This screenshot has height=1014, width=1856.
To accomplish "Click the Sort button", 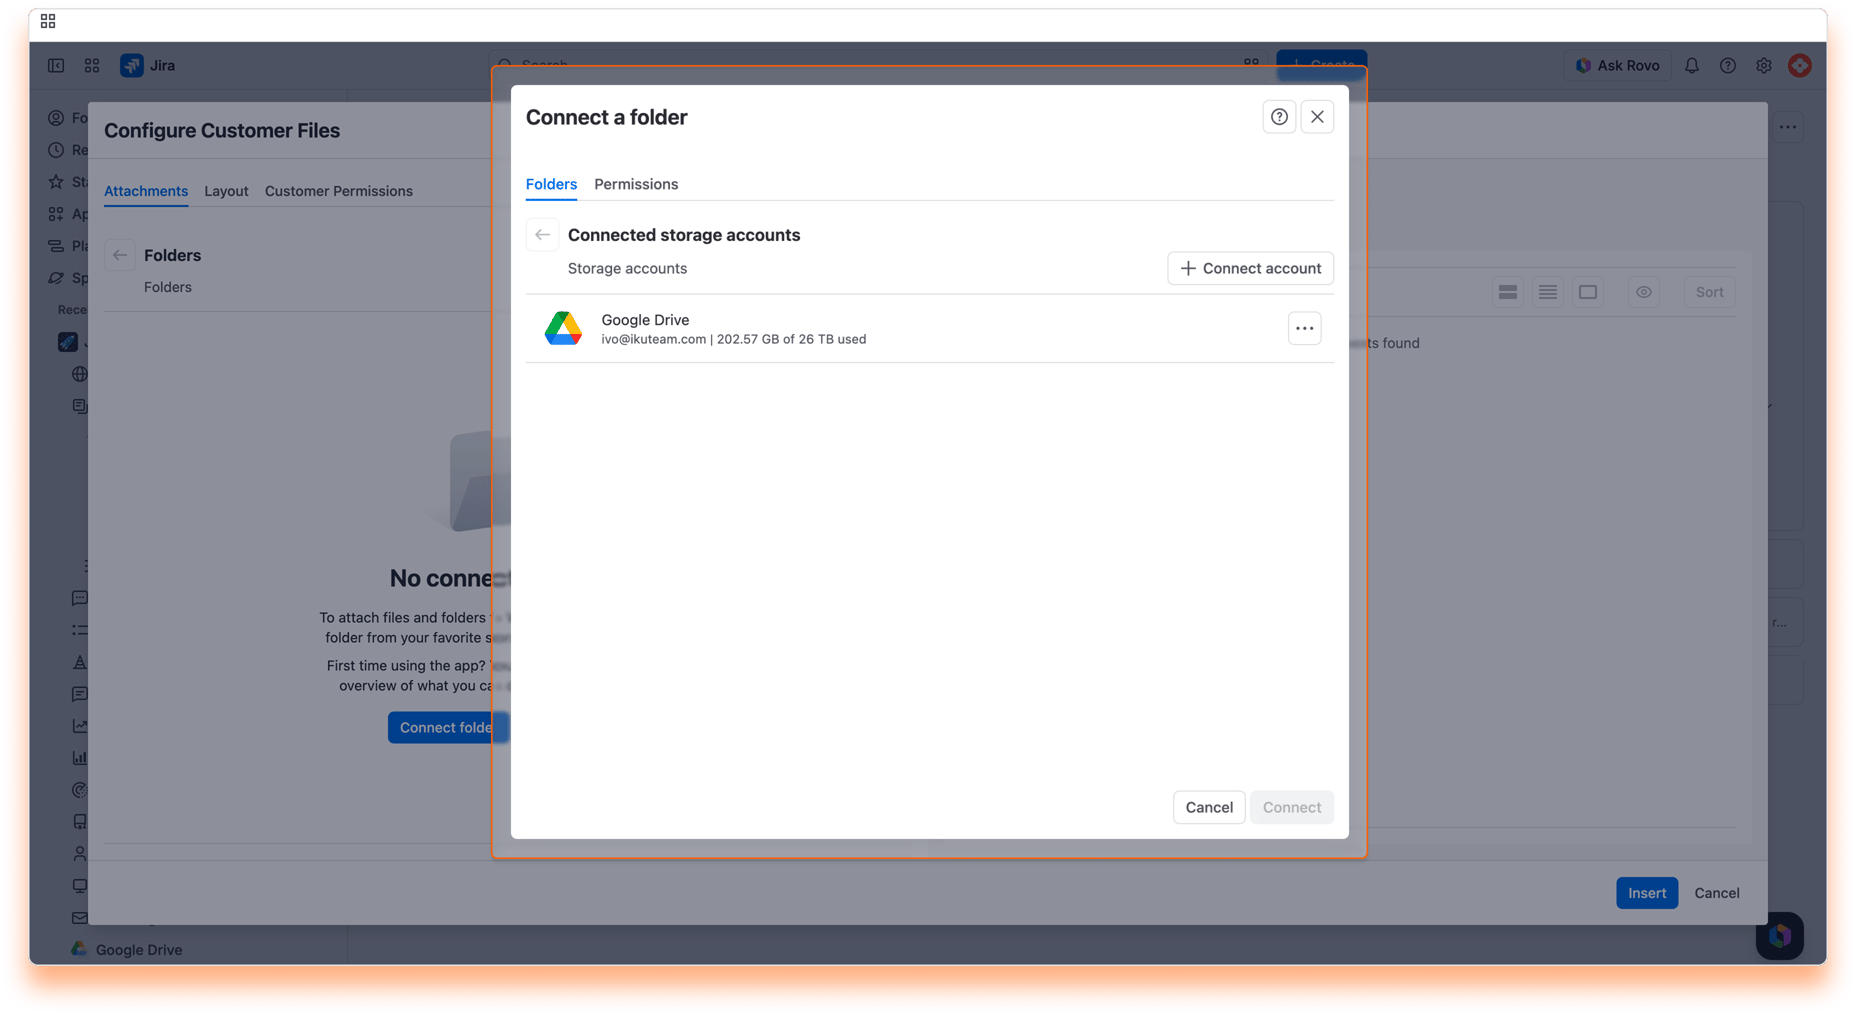I will point(1709,292).
